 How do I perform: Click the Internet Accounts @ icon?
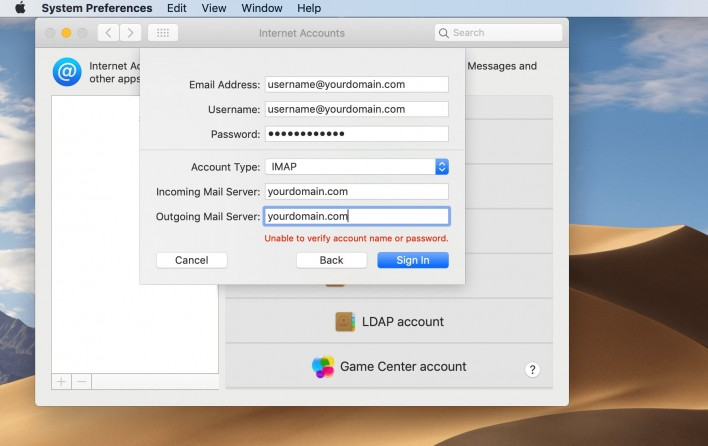[67, 73]
